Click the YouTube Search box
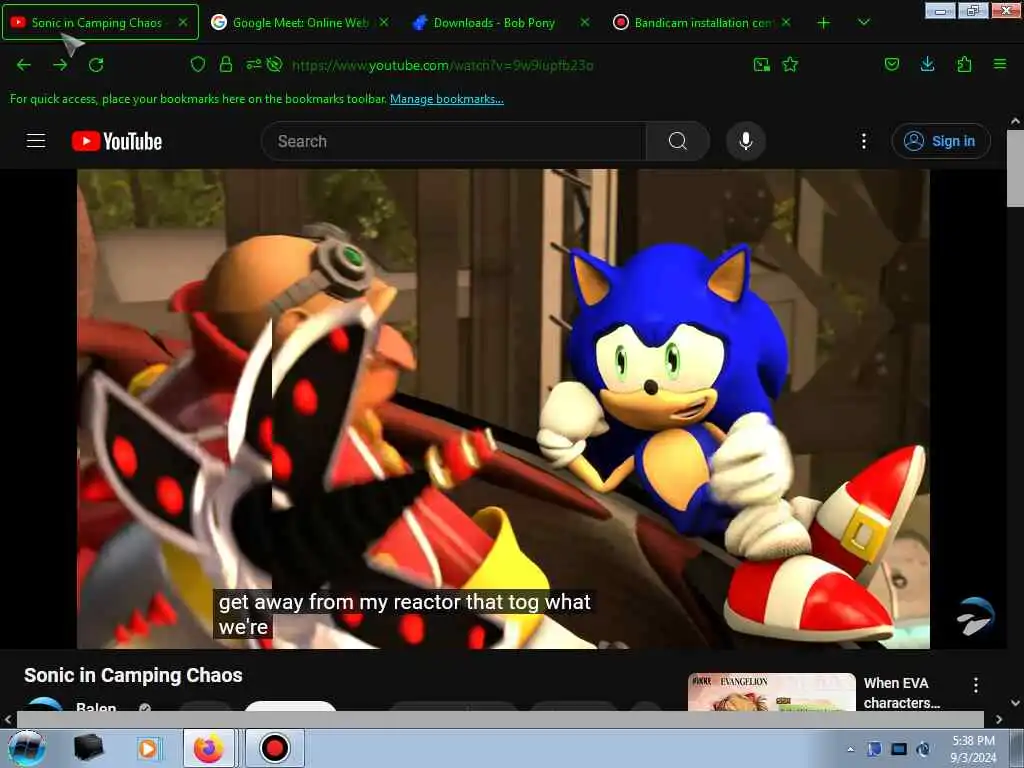The image size is (1024, 768). 454,141
